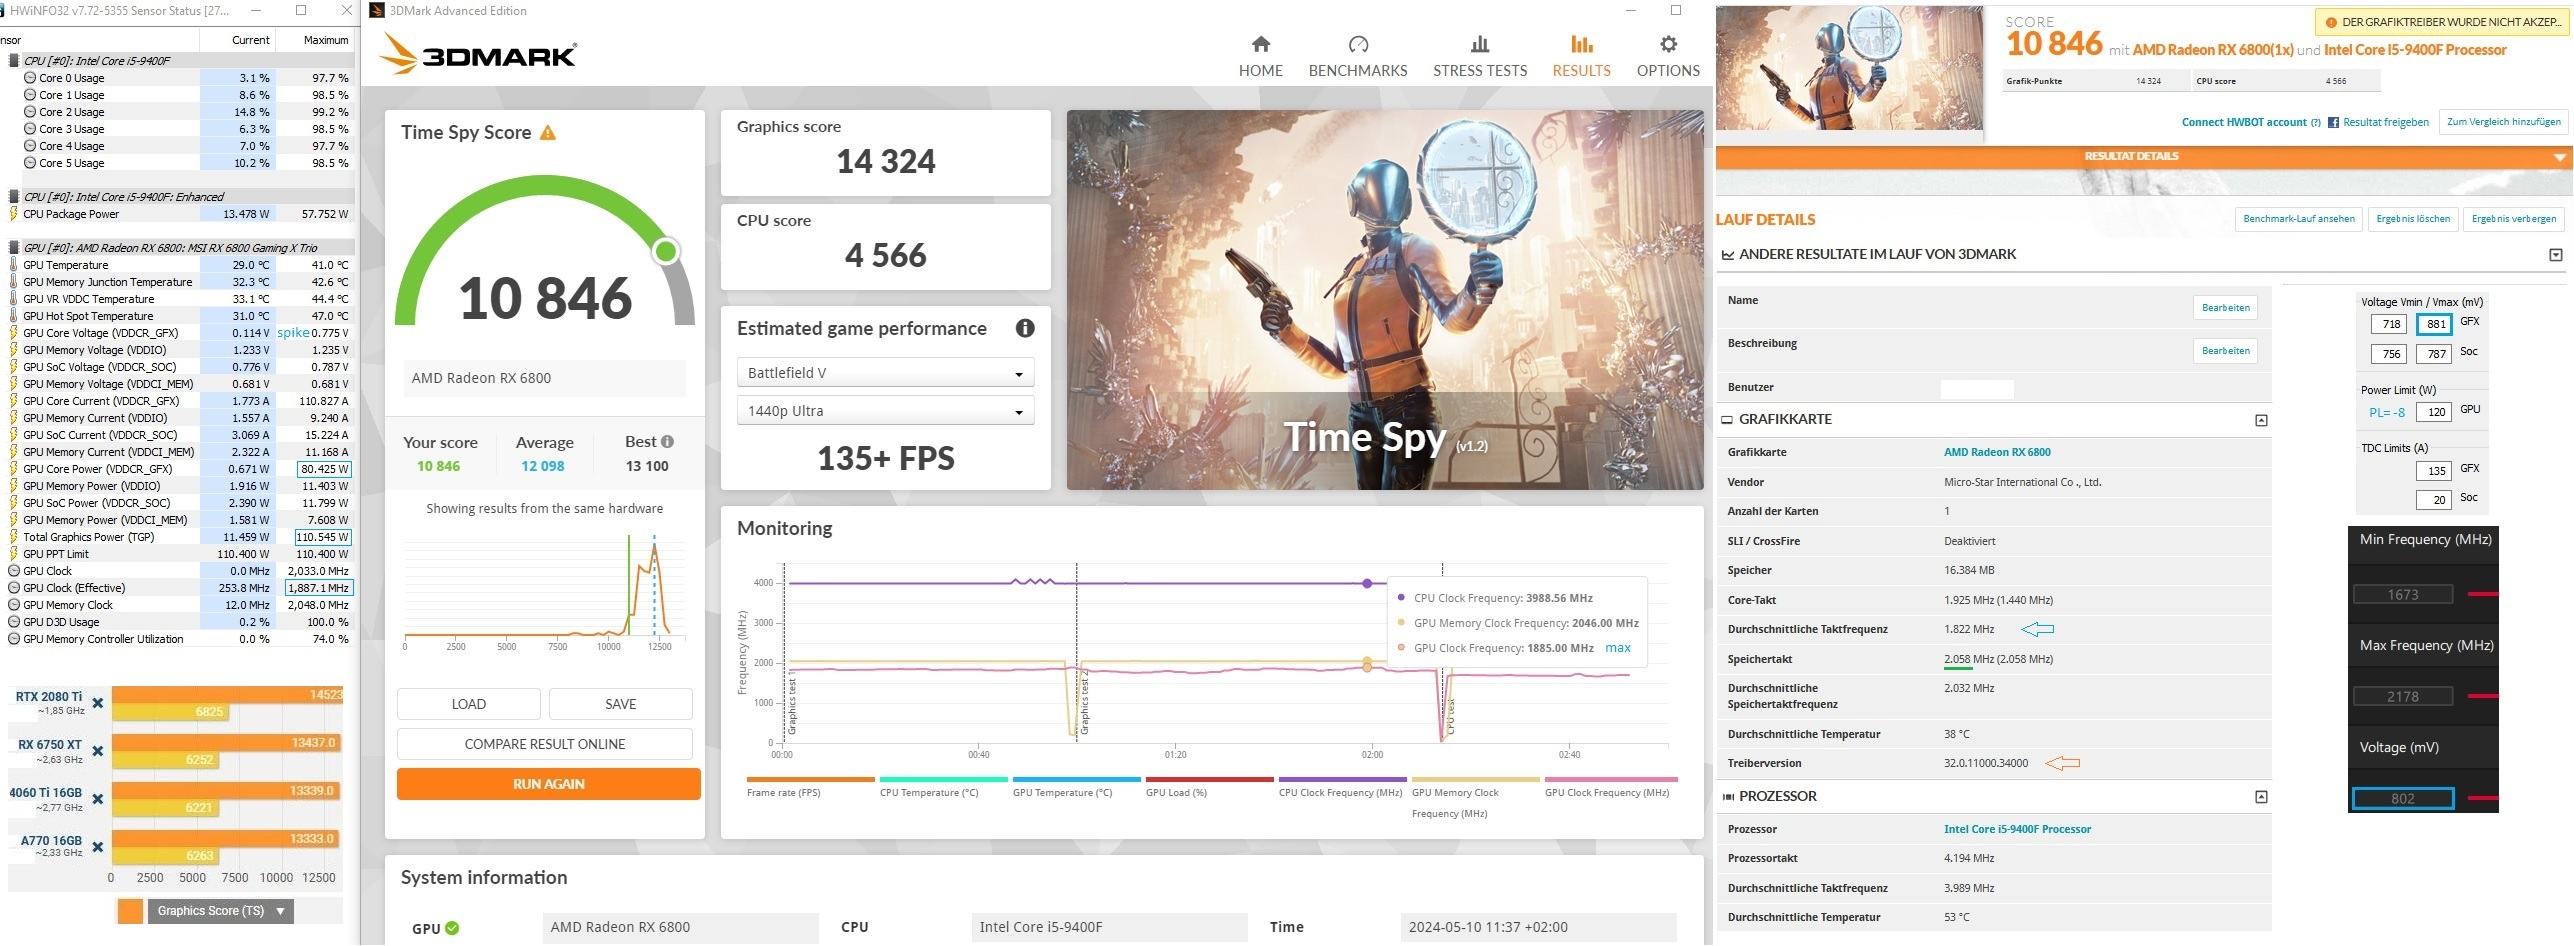Open Intel Core i5-9400F Prozessor link
Image resolution: width=2574 pixels, height=946 pixels.
[x=2017, y=829]
